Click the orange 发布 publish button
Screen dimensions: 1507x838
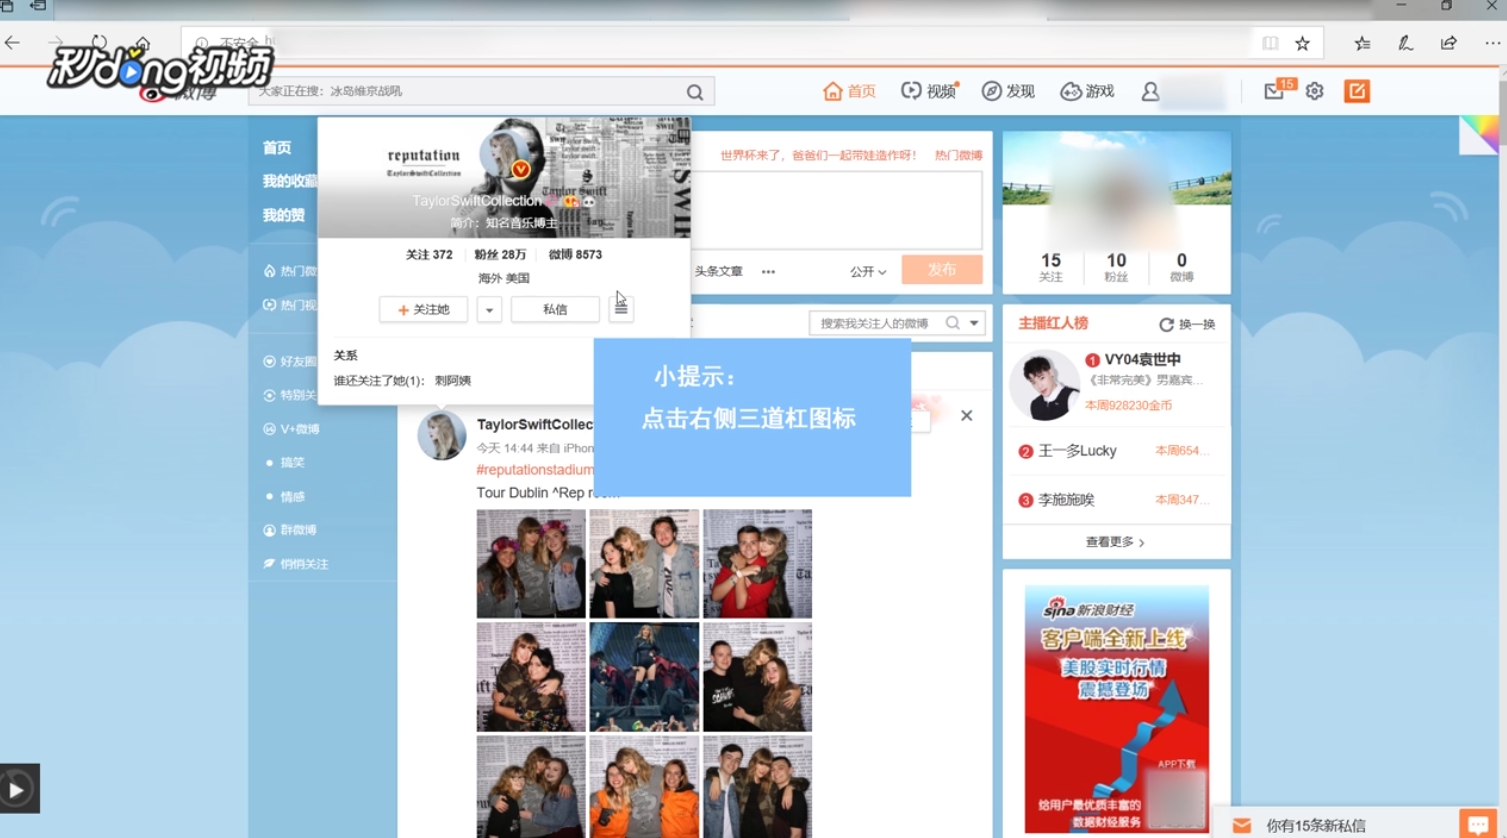(x=941, y=270)
